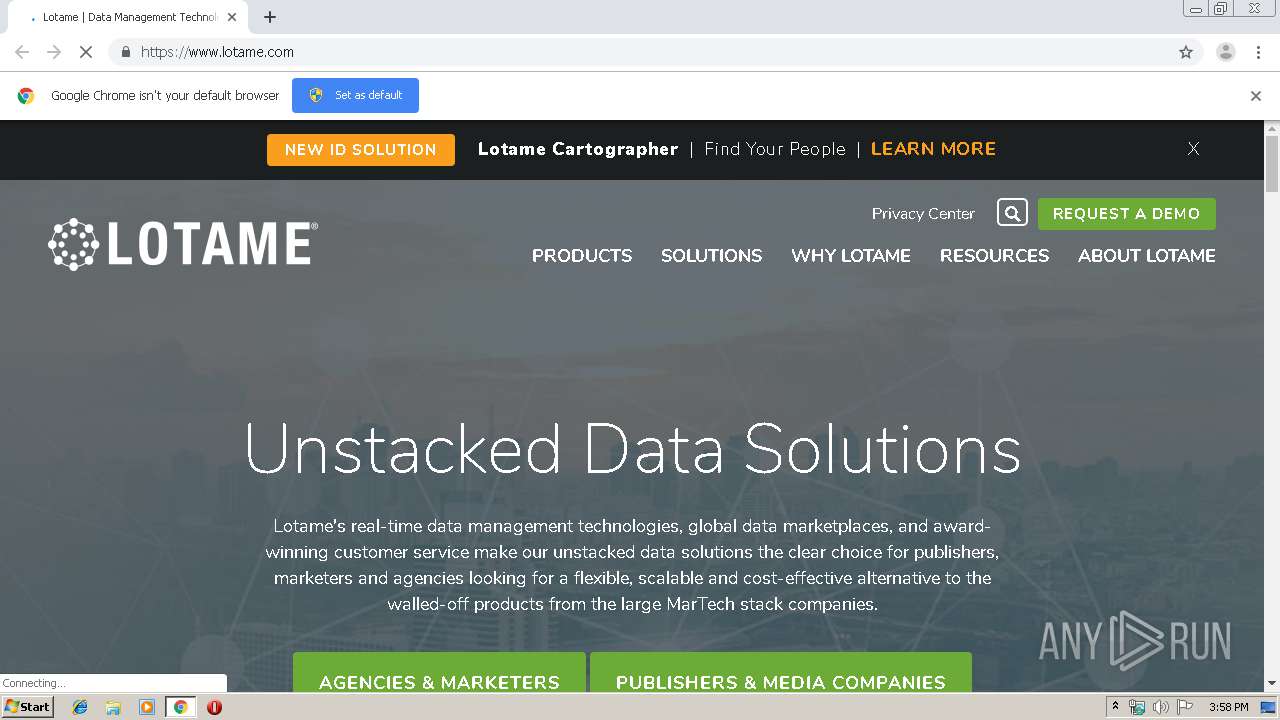Screen dimensions: 1280x720
Task: Close the Lotame Cartographer banner
Action: tap(1193, 149)
